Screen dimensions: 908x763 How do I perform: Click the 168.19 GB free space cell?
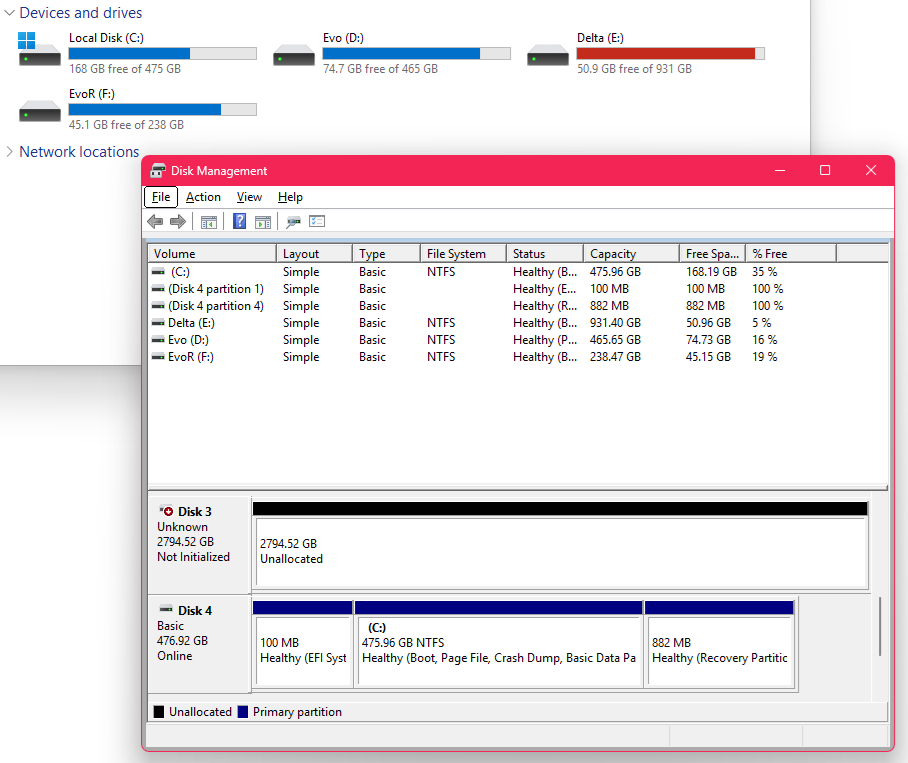pos(711,272)
